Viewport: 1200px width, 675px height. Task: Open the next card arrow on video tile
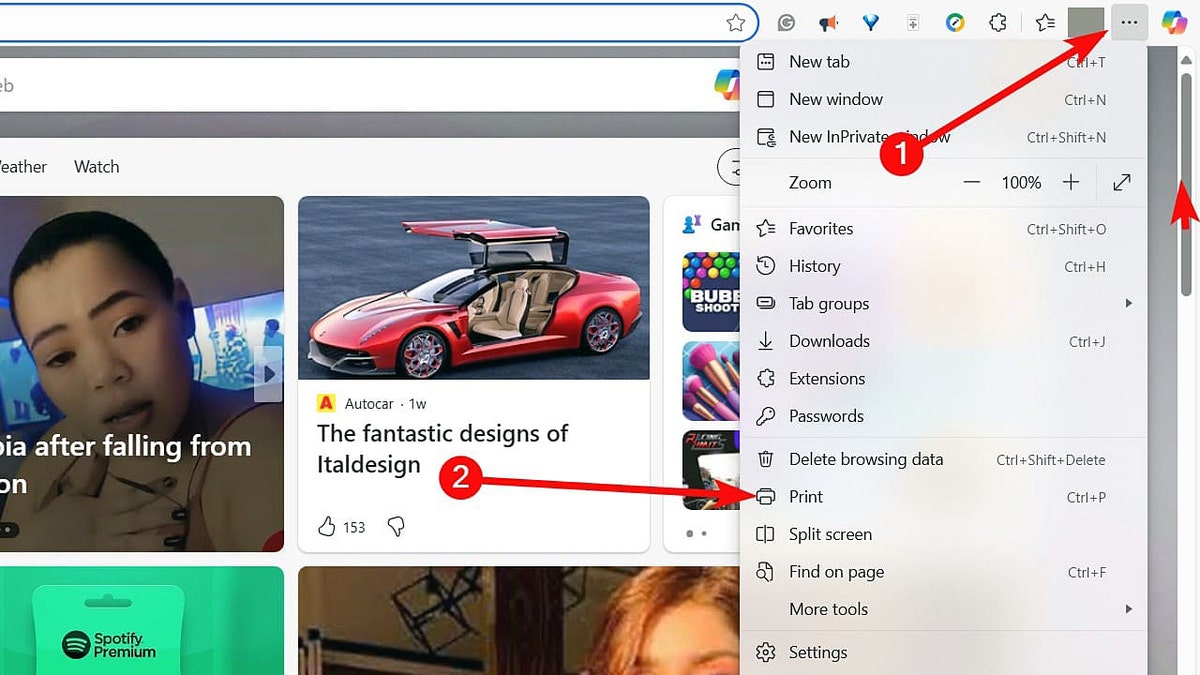click(x=268, y=372)
